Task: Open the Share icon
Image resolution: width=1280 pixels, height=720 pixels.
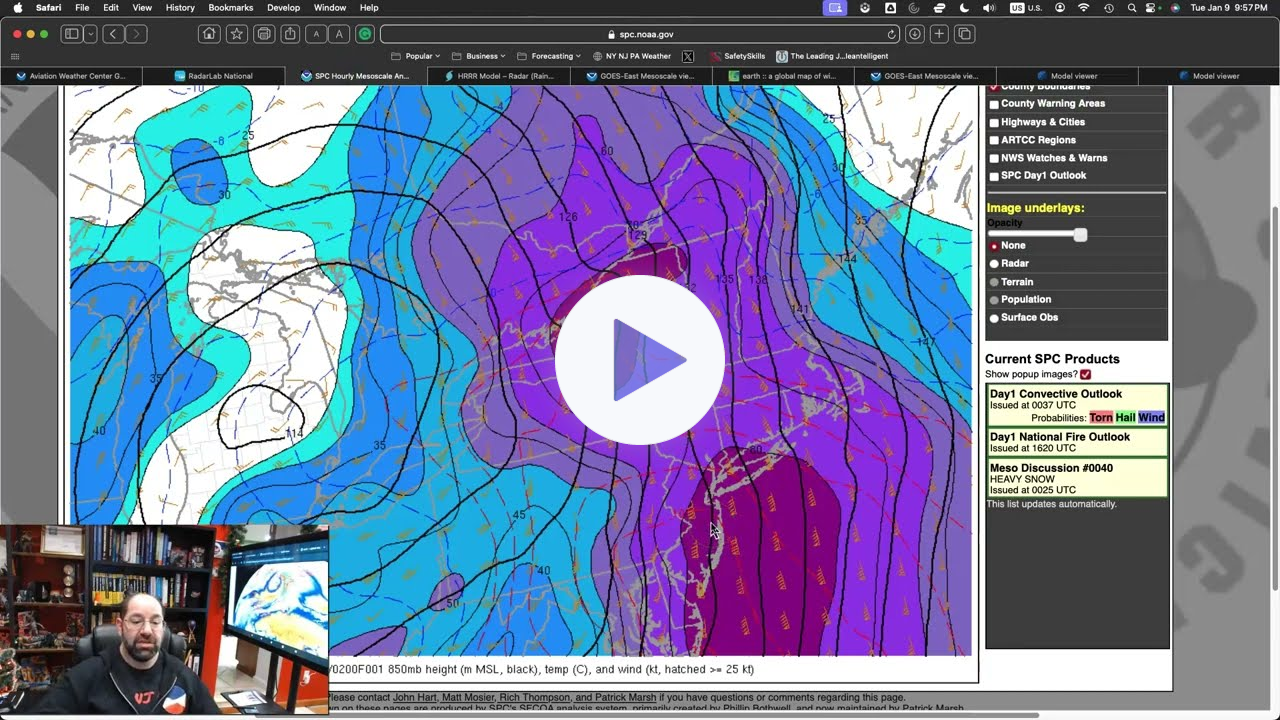Action: pos(288,33)
